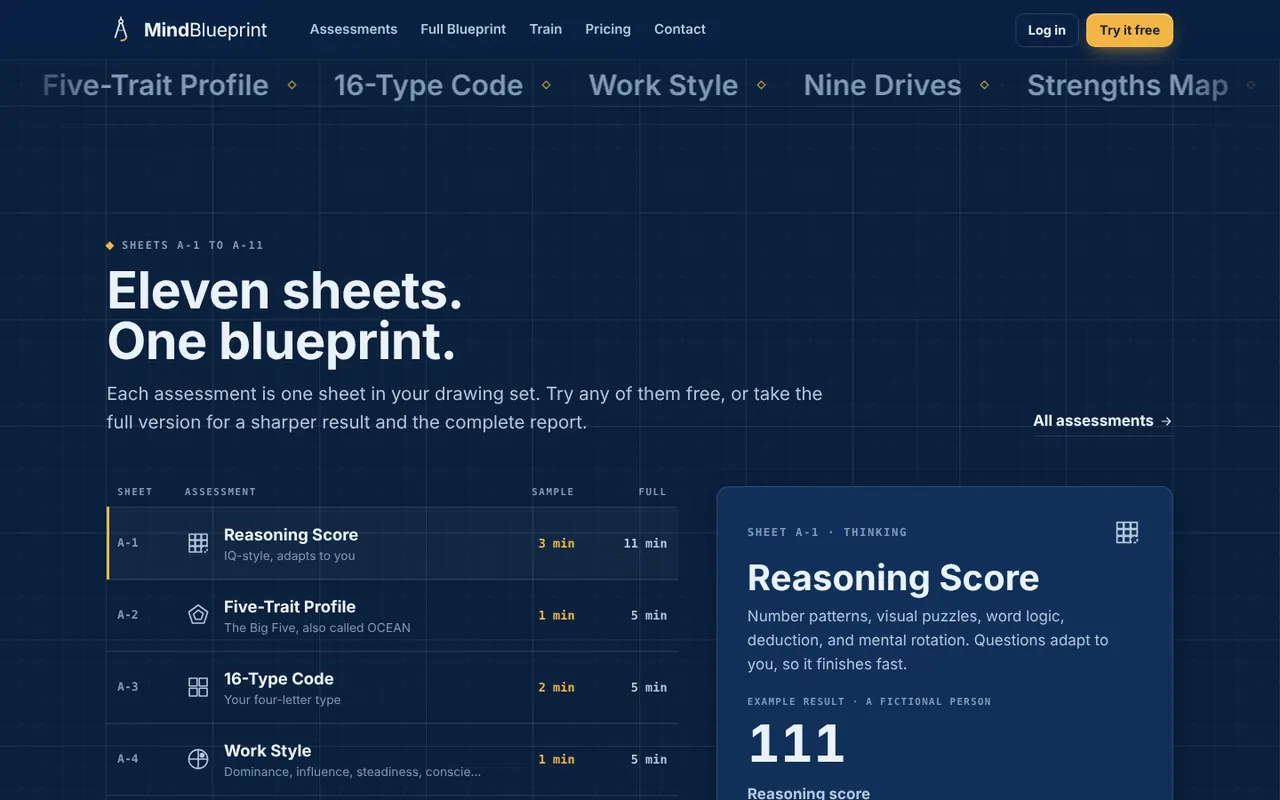The height and width of the screenshot is (800, 1280).
Task: Click the Work Style pie-circle icon
Action: point(198,759)
